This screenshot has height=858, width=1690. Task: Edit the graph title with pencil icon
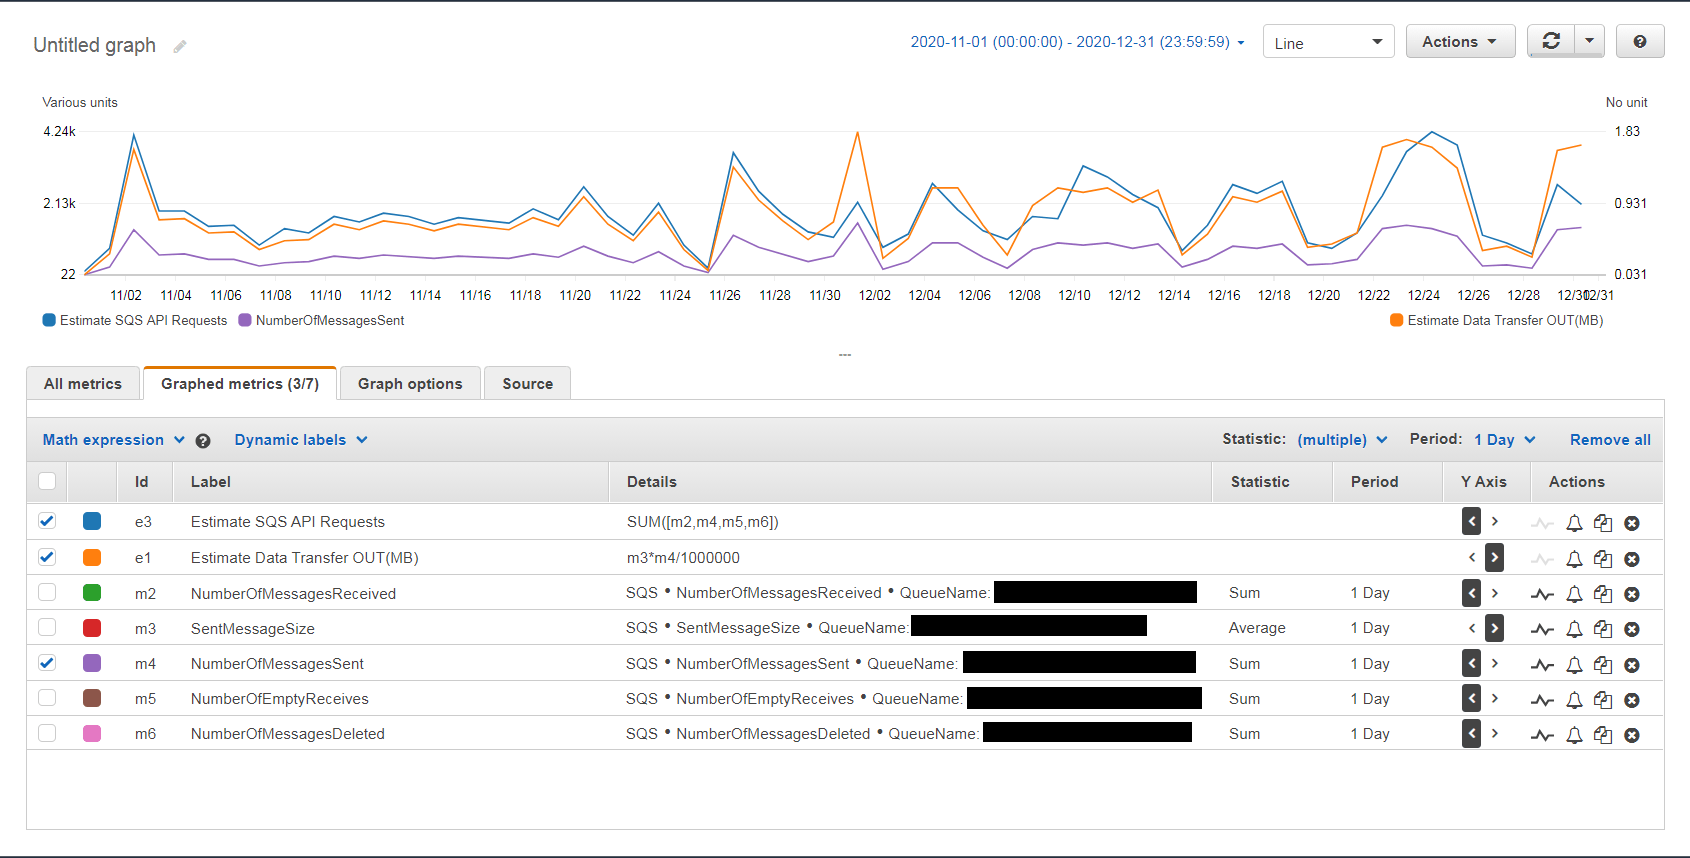click(180, 46)
